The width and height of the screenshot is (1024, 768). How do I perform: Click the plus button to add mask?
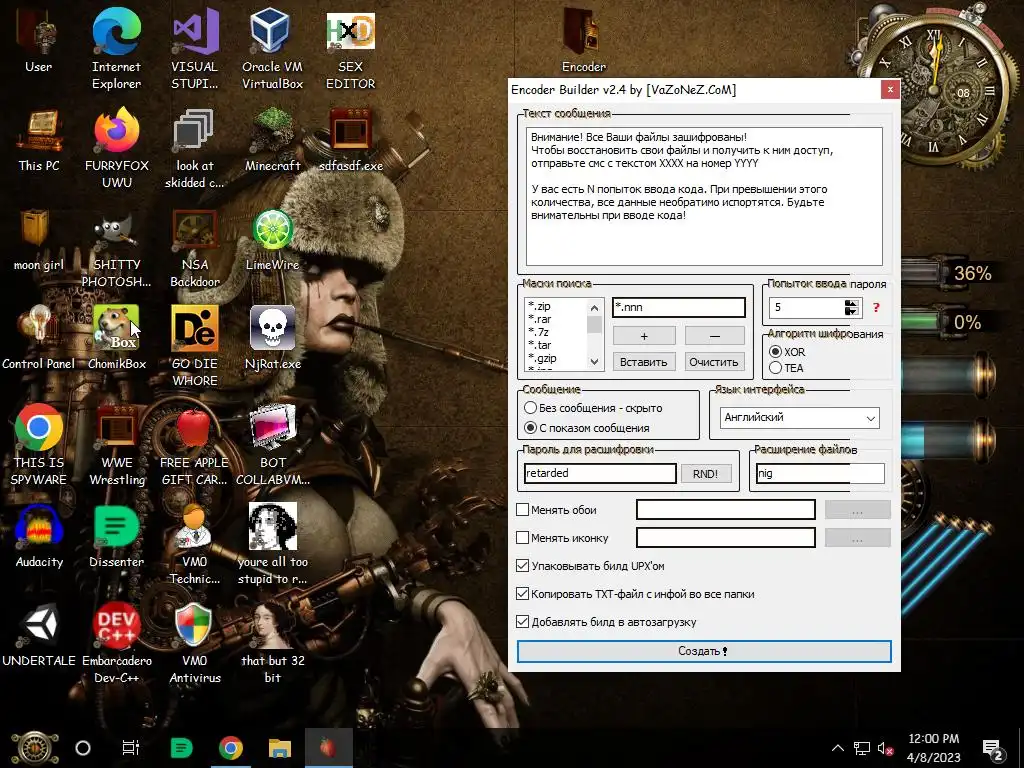pyautogui.click(x=644, y=336)
